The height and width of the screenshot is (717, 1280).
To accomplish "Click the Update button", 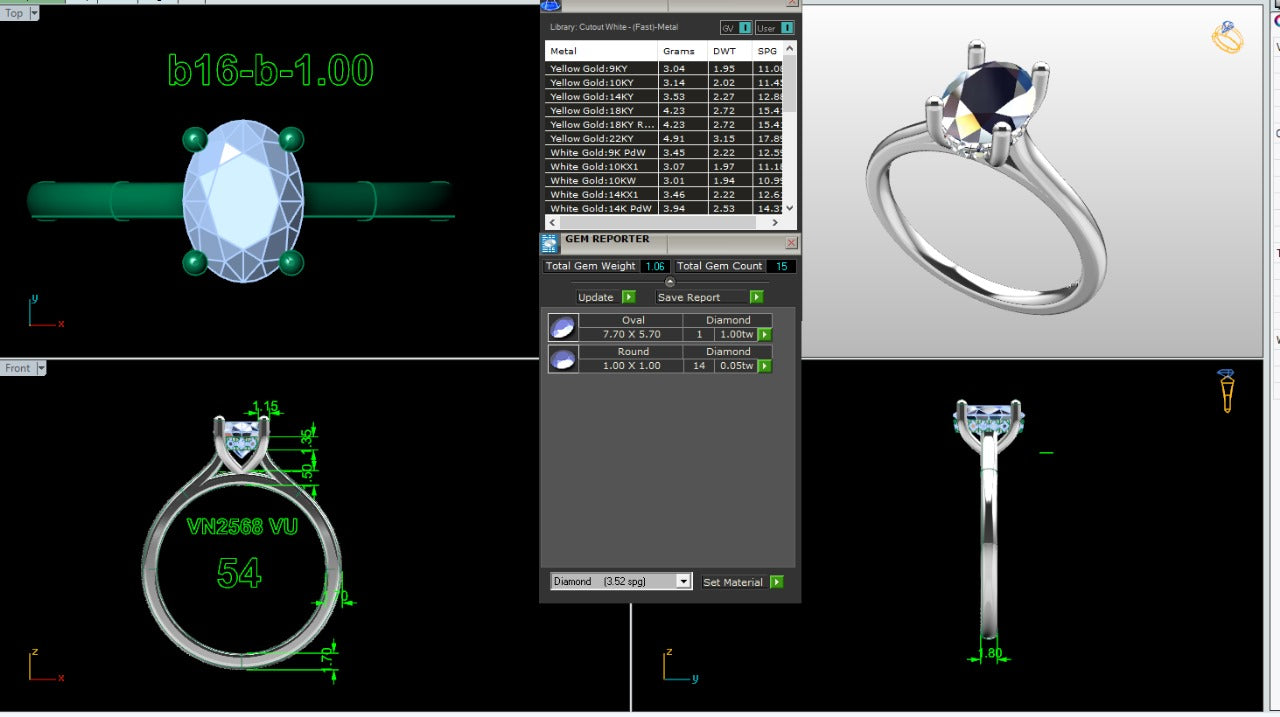I will point(596,297).
